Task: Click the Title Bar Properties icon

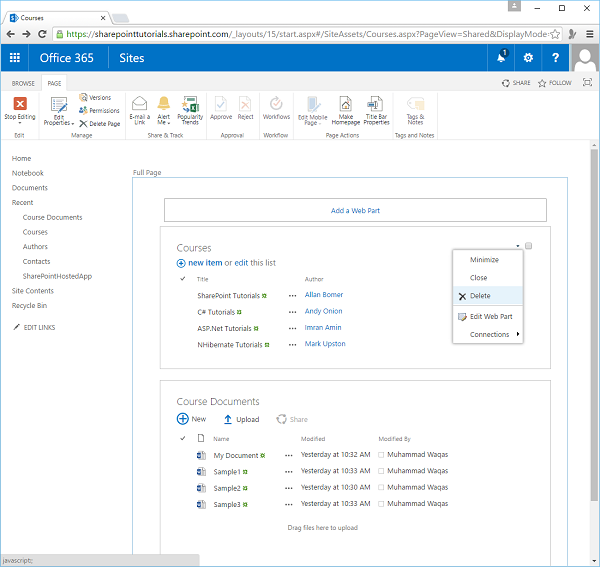Action: point(376,104)
